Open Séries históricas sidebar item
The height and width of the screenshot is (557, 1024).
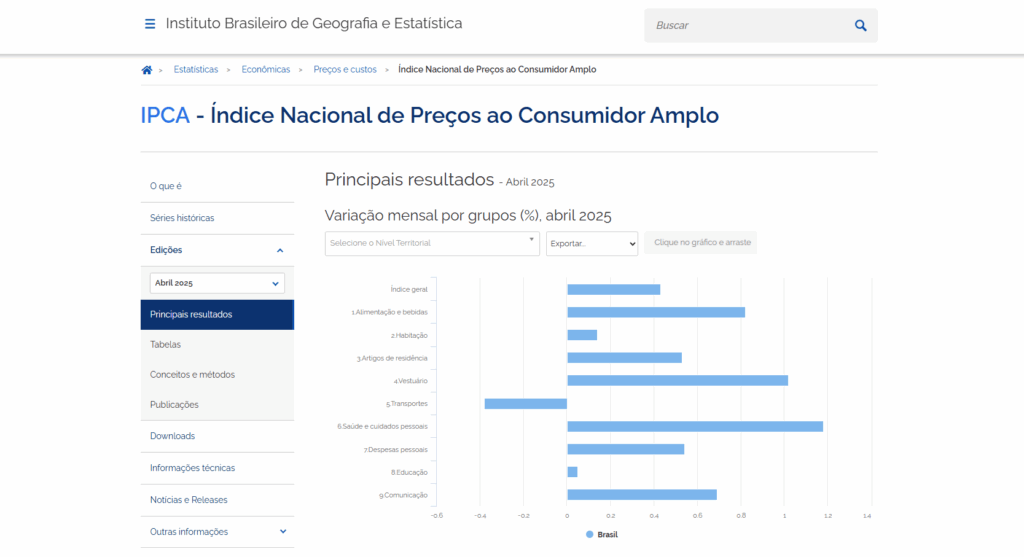[182, 218]
